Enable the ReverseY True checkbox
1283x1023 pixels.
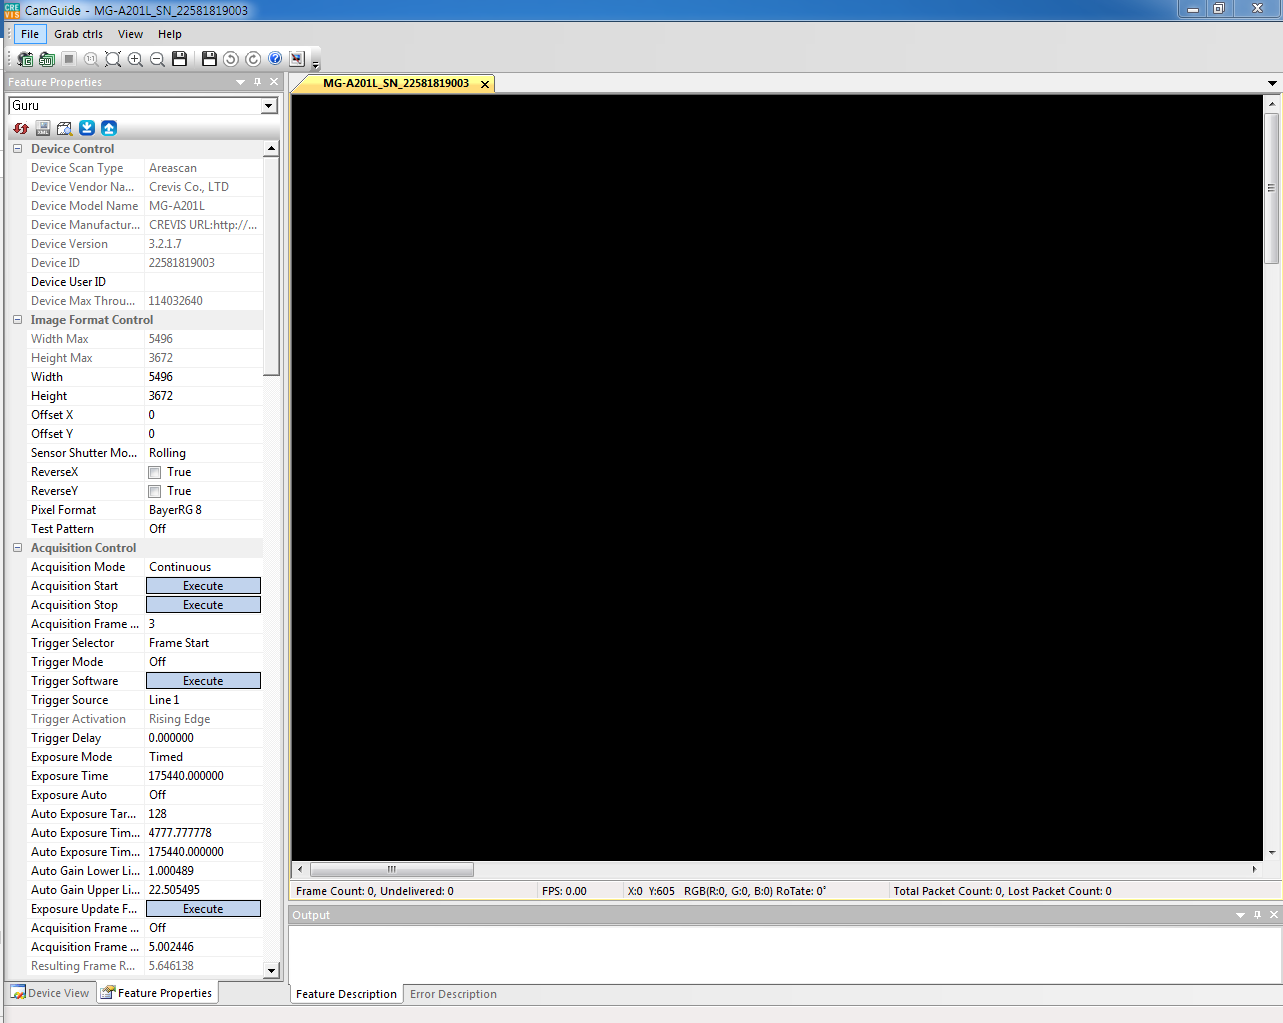click(x=155, y=491)
